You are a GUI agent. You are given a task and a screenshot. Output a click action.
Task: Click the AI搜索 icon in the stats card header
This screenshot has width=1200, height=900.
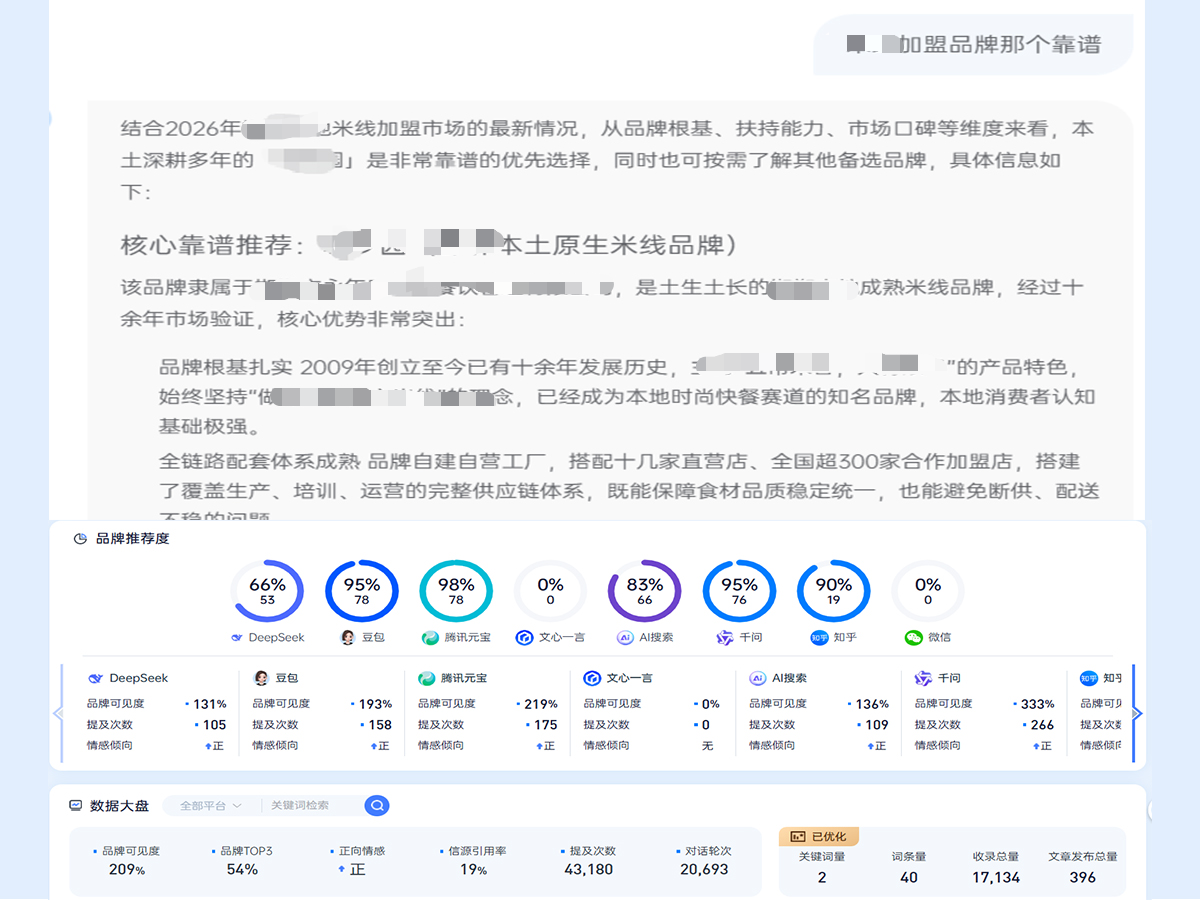point(757,678)
